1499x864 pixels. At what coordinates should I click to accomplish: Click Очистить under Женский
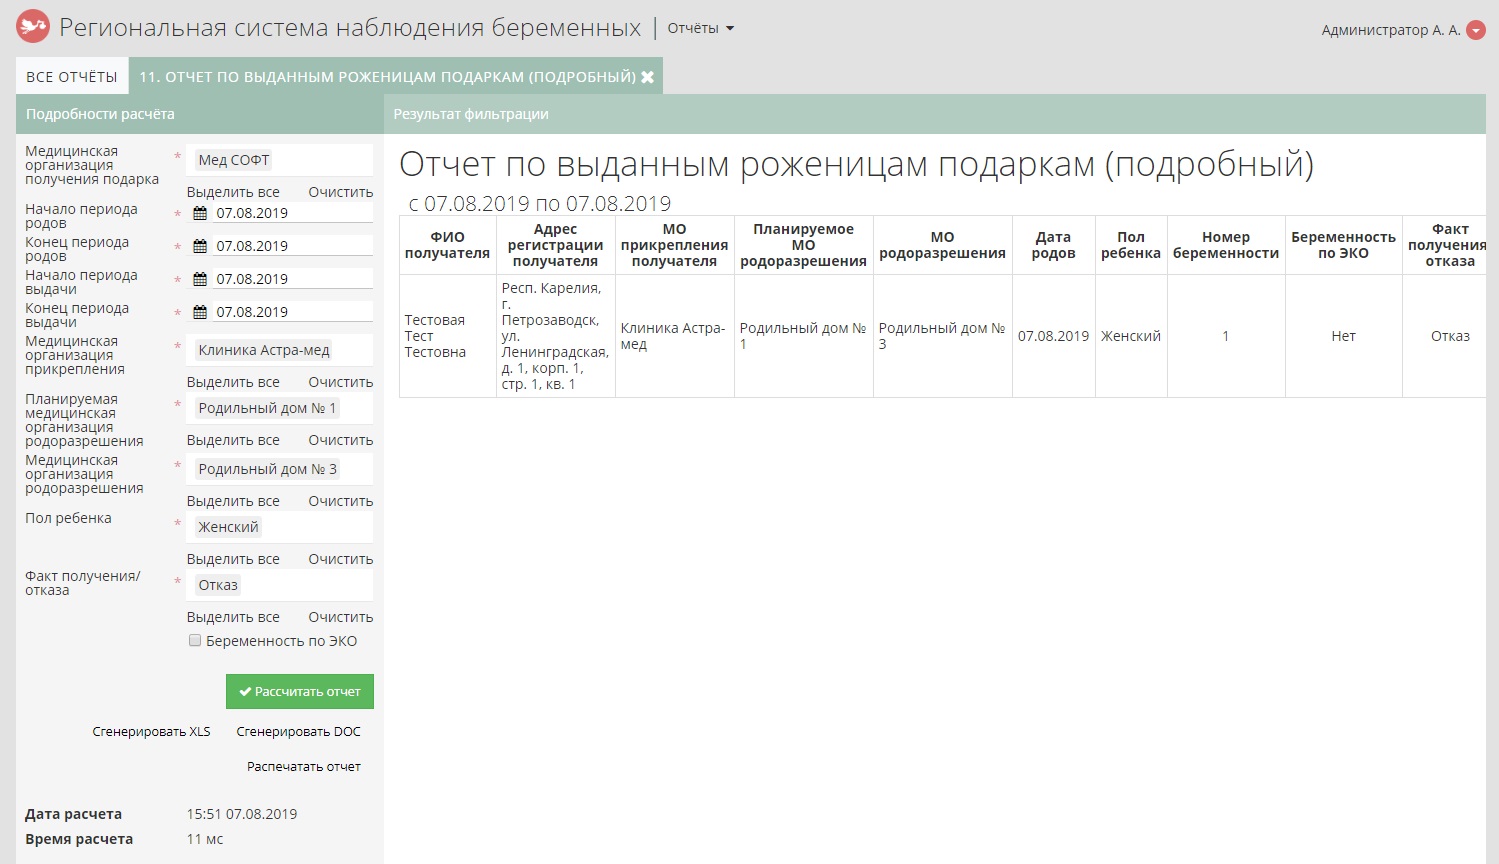(x=340, y=559)
